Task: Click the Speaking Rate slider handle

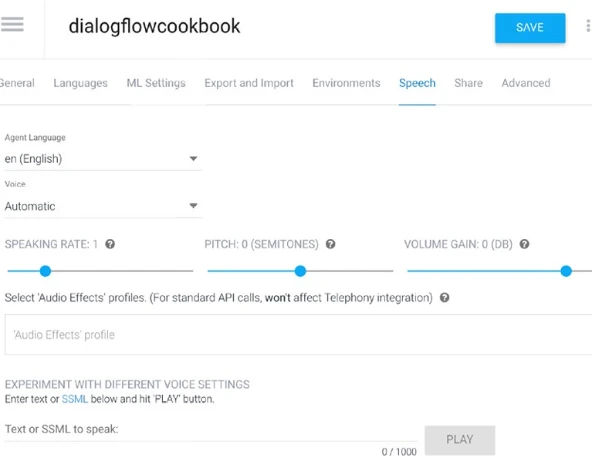Action: point(45,271)
